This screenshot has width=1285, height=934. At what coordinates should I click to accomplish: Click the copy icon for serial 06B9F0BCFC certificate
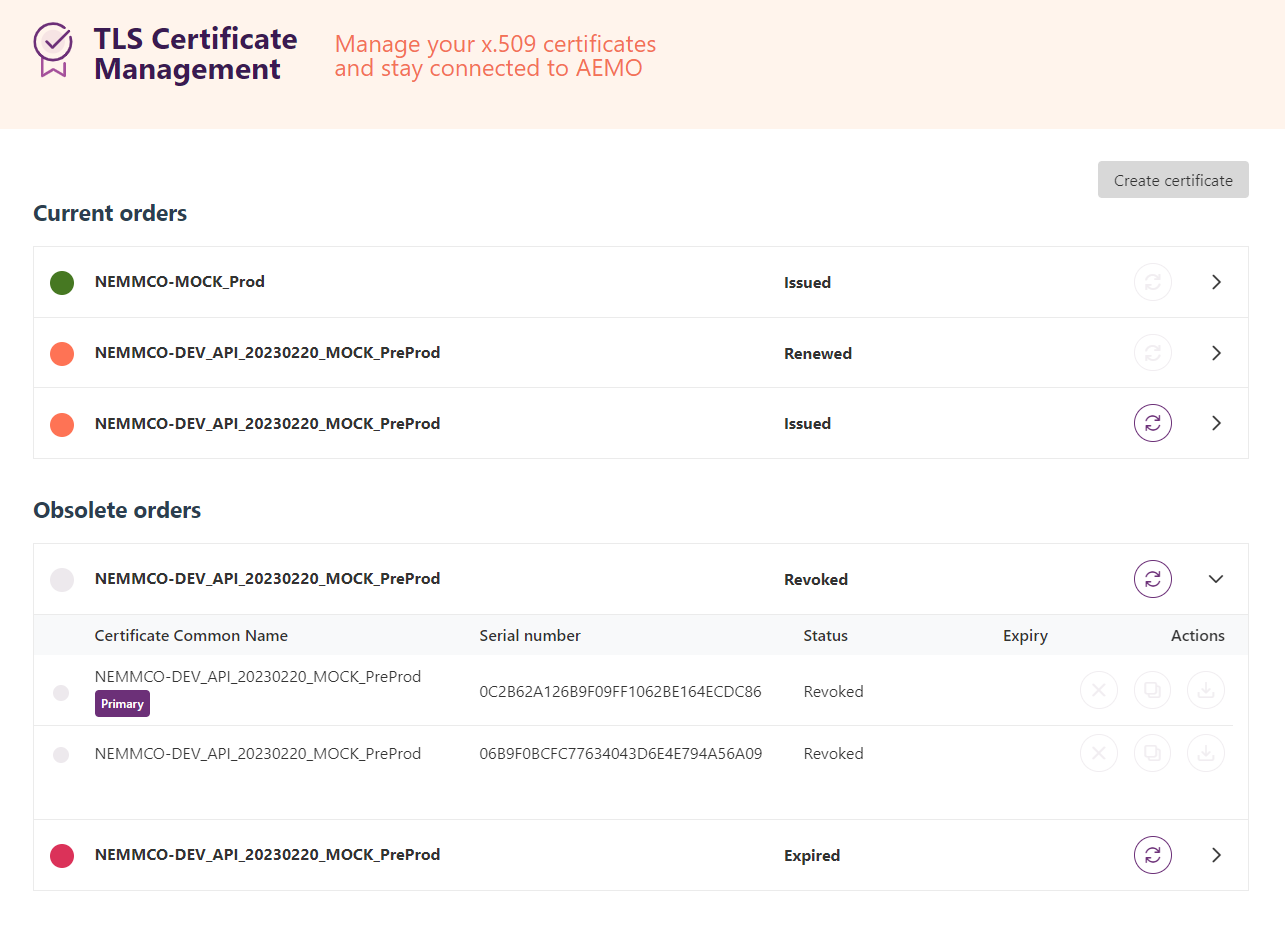pos(1152,753)
